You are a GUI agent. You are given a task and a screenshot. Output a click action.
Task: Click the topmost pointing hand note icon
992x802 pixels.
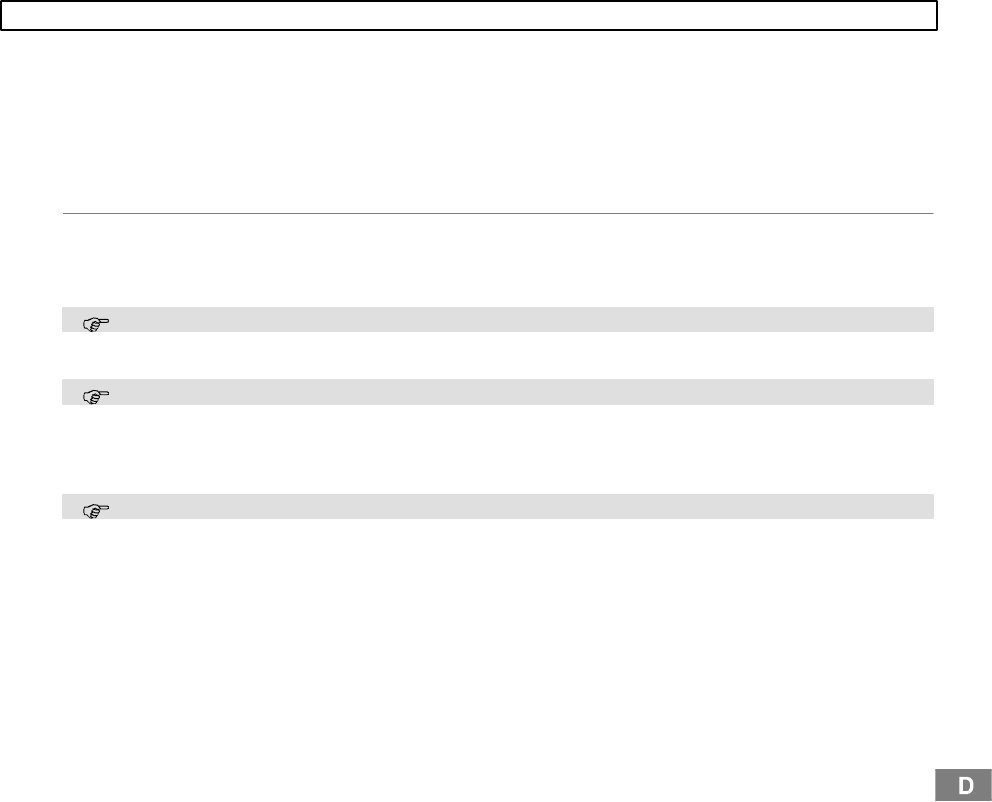(96, 324)
